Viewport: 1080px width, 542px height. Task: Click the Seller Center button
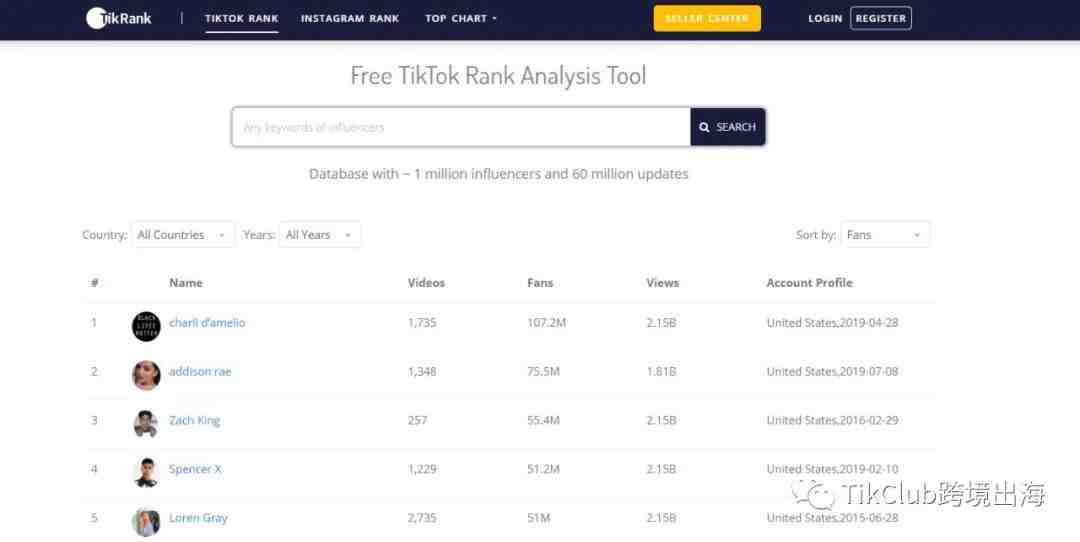(707, 19)
